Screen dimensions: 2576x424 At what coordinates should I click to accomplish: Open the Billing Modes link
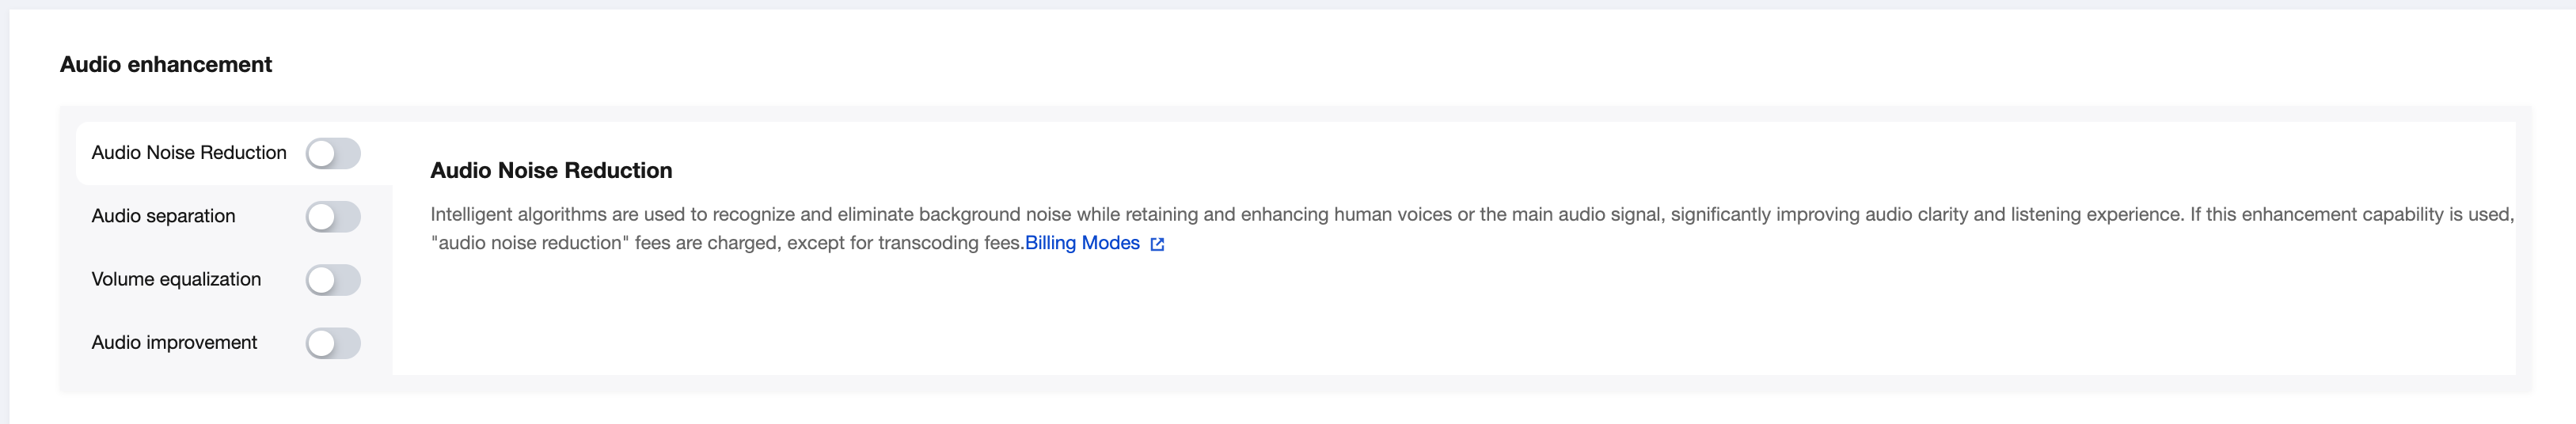[1082, 243]
